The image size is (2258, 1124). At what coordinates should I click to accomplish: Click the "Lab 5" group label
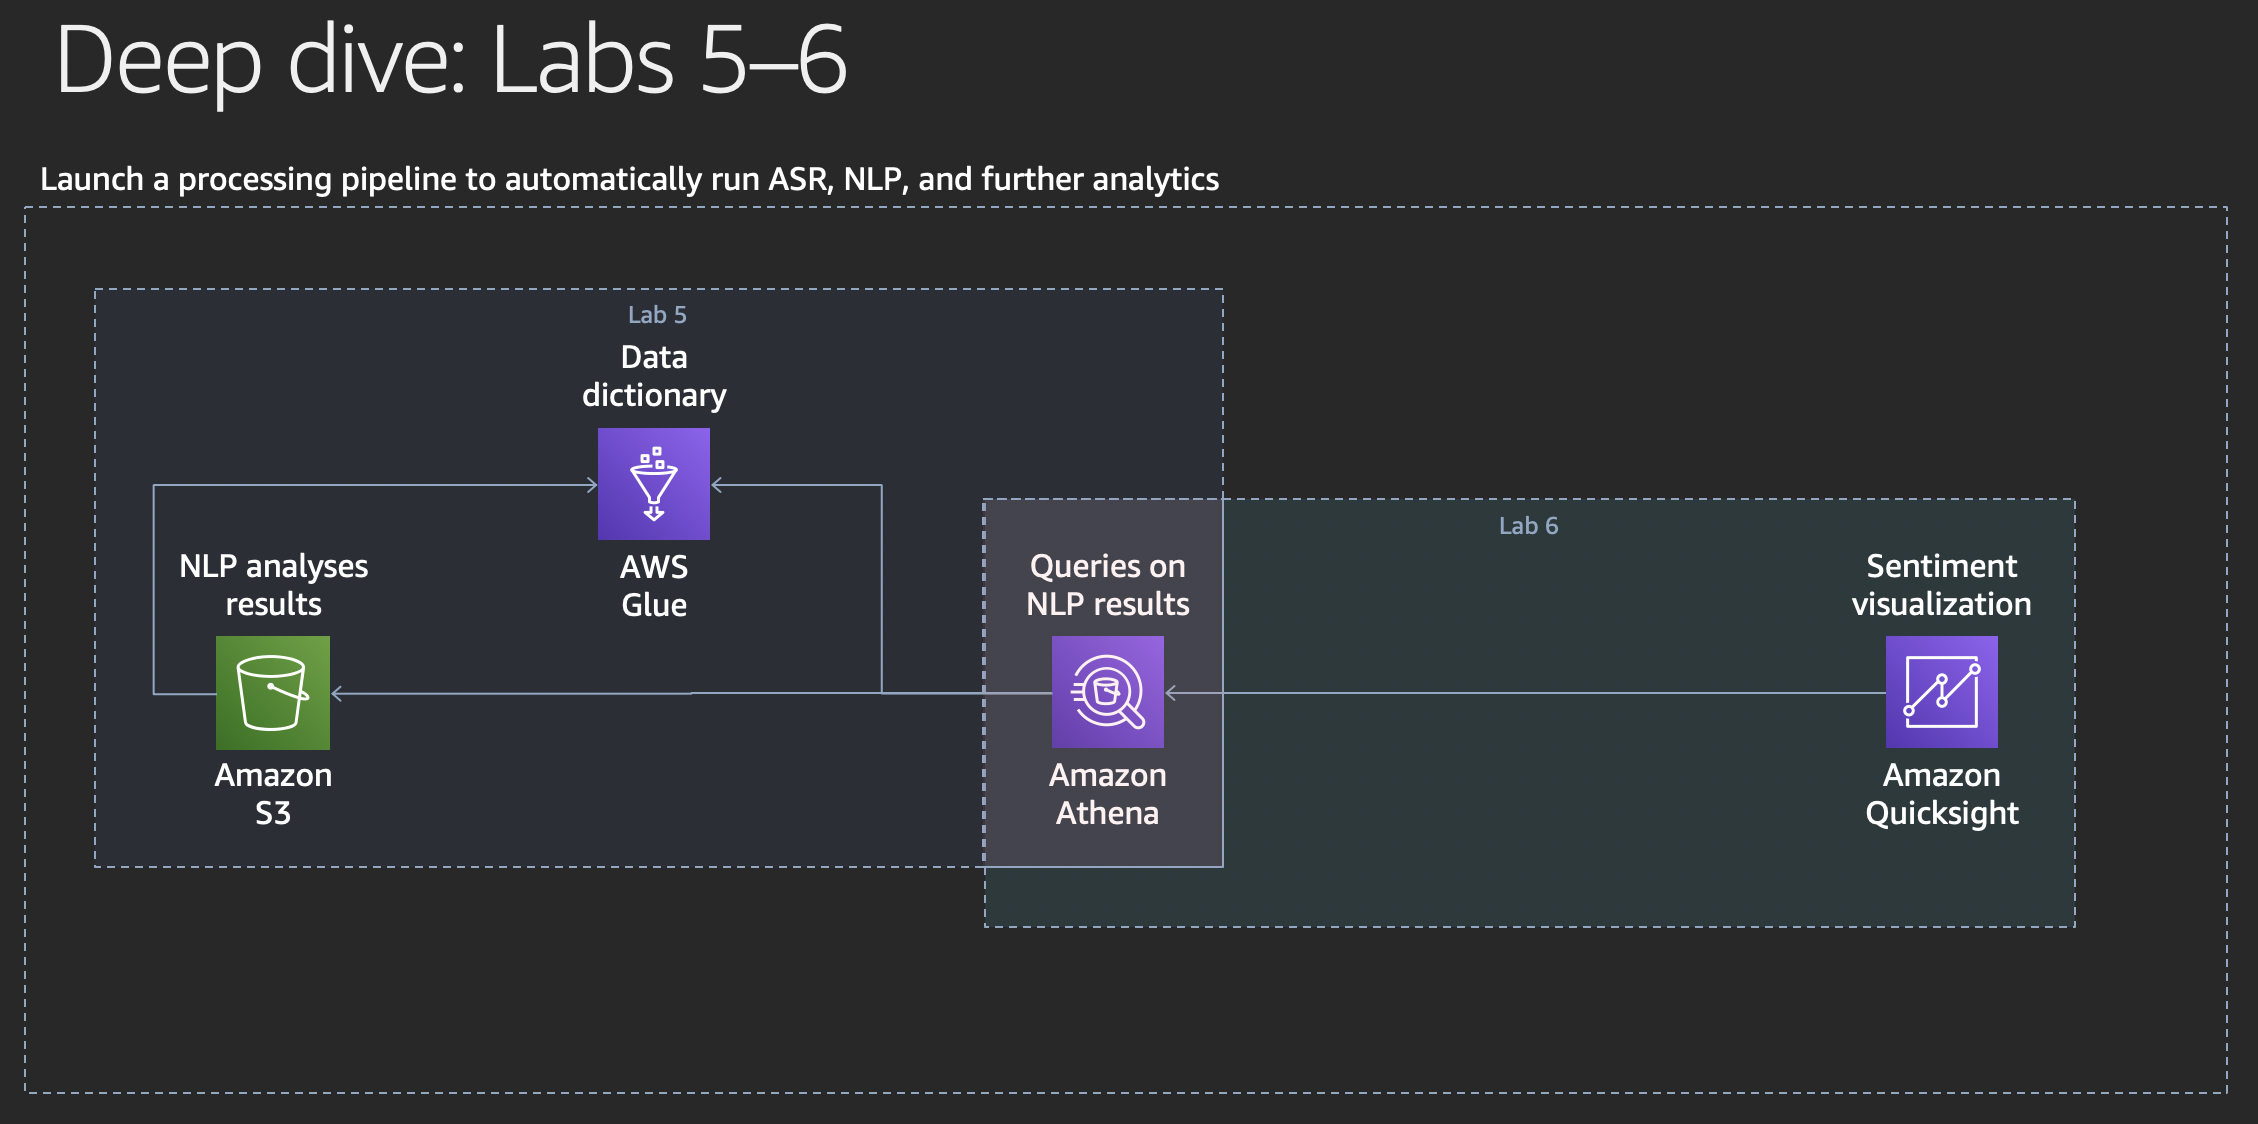657,315
